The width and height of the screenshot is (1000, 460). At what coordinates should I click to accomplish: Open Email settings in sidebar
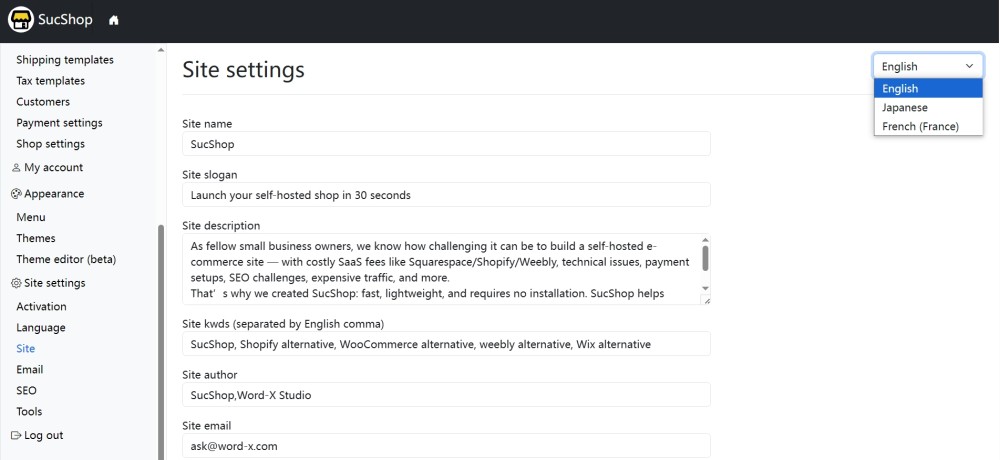tap(30, 370)
